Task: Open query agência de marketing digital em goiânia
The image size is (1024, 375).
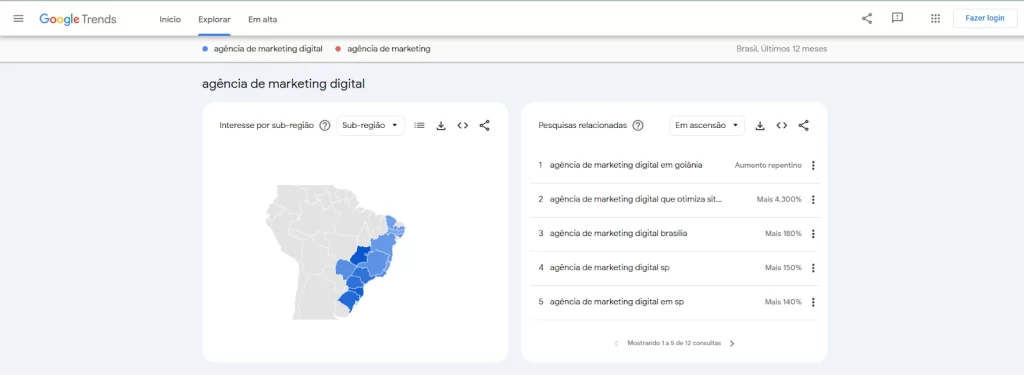Action: click(x=626, y=165)
